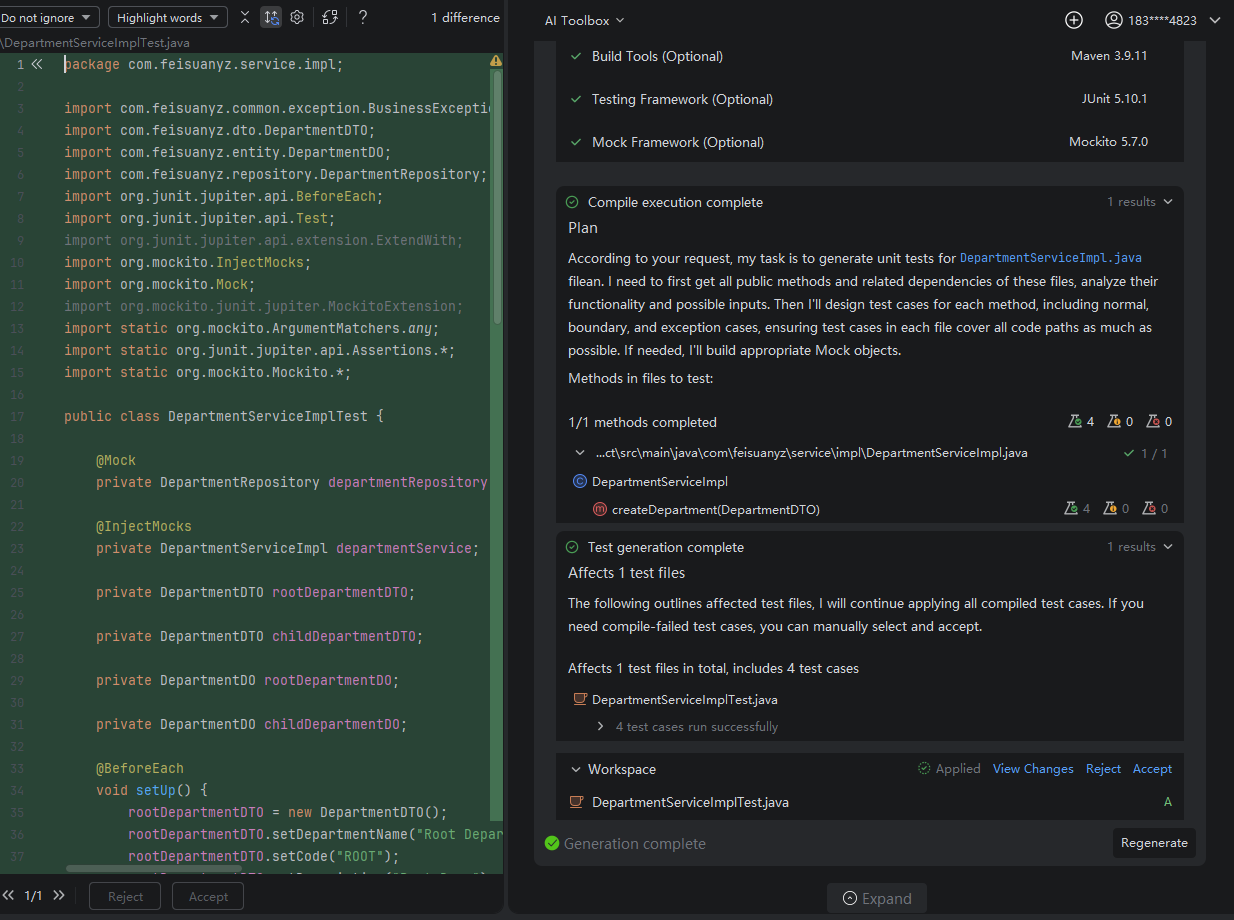Click the diff toolbar help question mark
Image resolution: width=1234 pixels, height=920 pixels.
(x=363, y=17)
